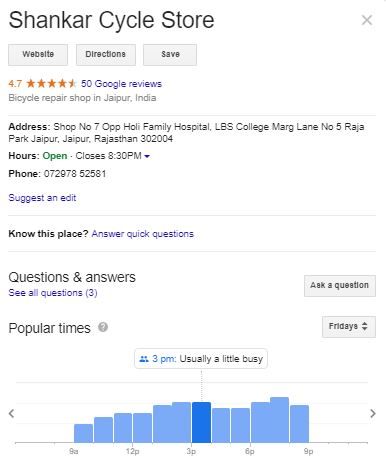
Task: Open the Popular times help icon
Action: point(103,327)
